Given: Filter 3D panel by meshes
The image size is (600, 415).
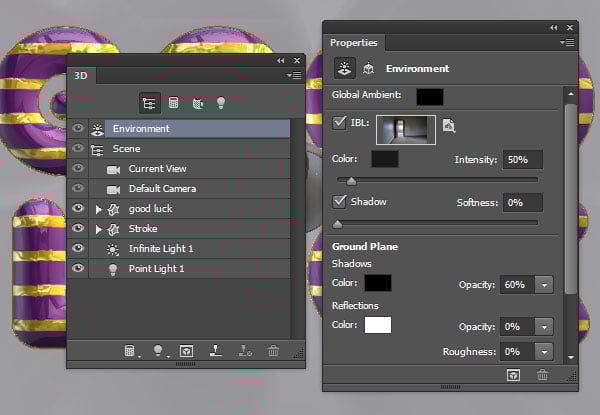Looking at the screenshot, I should pyautogui.click(x=173, y=102).
